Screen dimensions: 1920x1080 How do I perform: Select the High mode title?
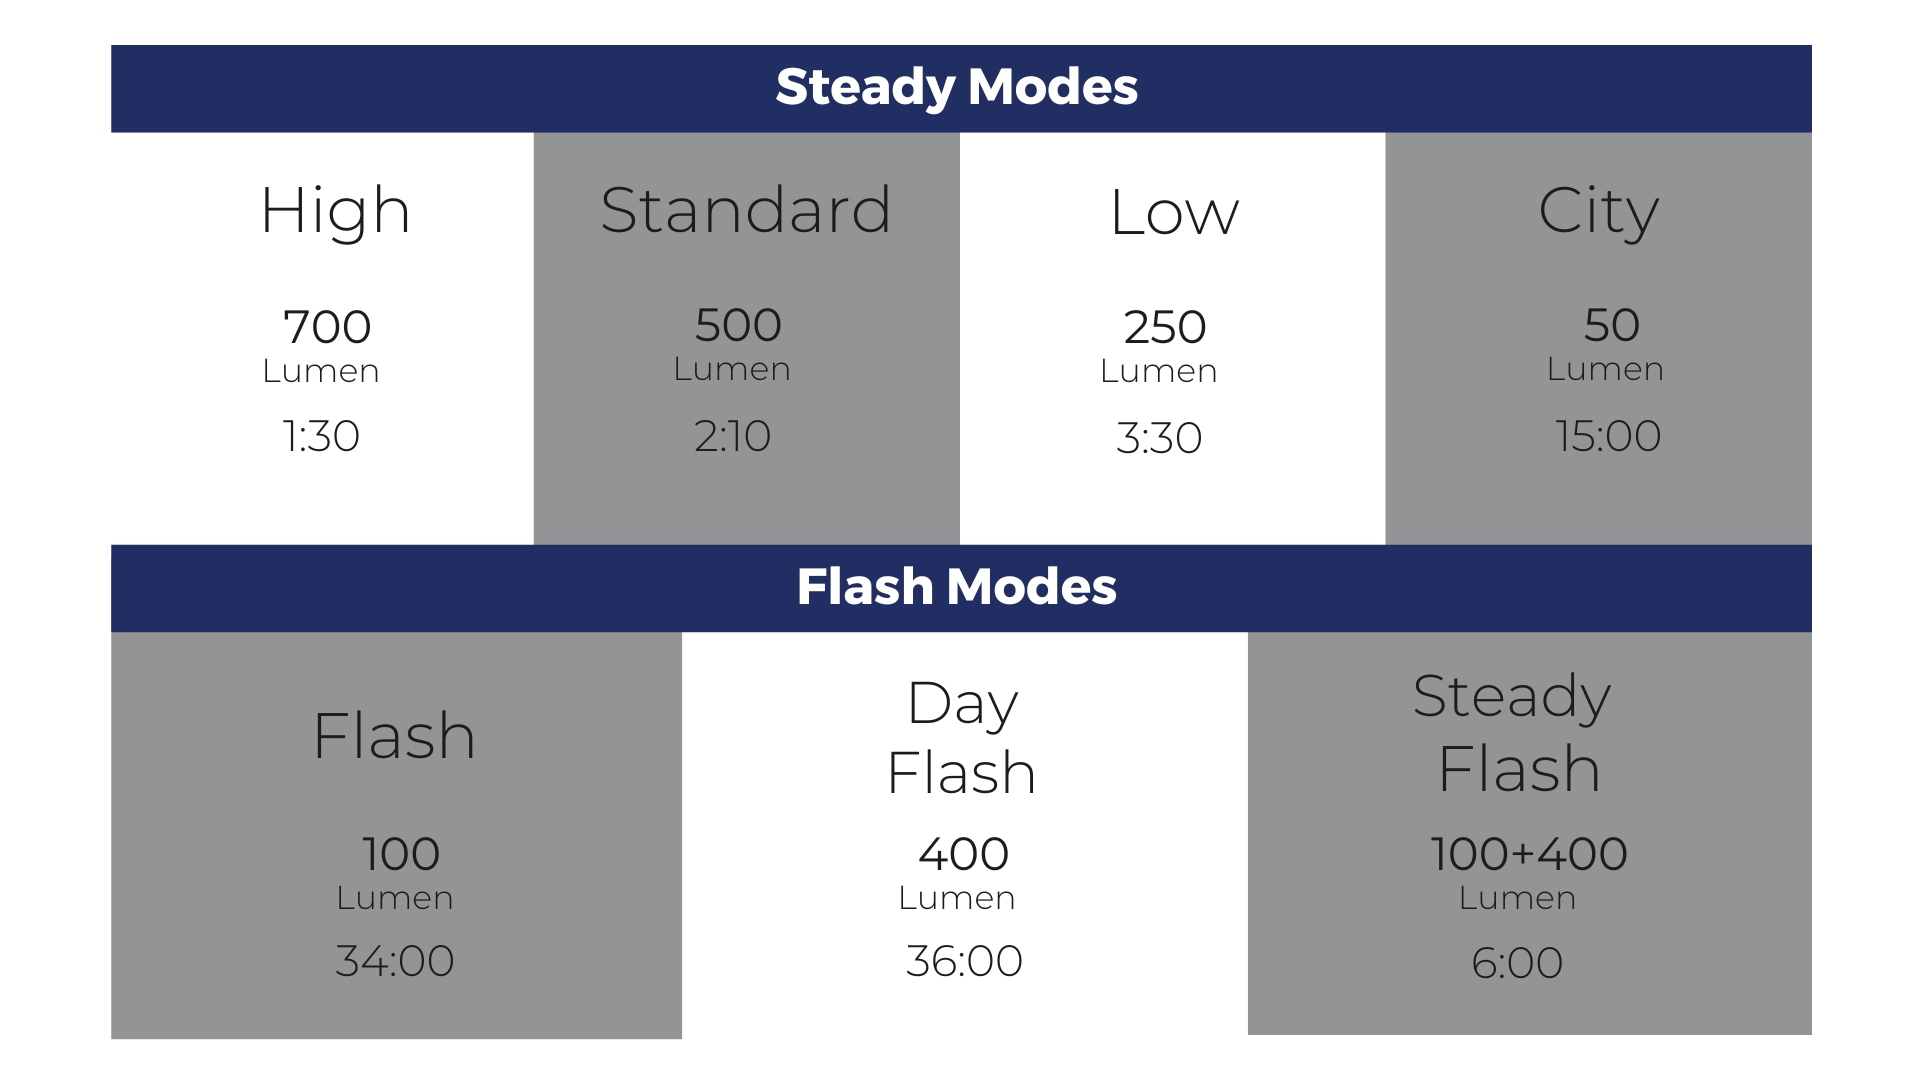(336, 211)
